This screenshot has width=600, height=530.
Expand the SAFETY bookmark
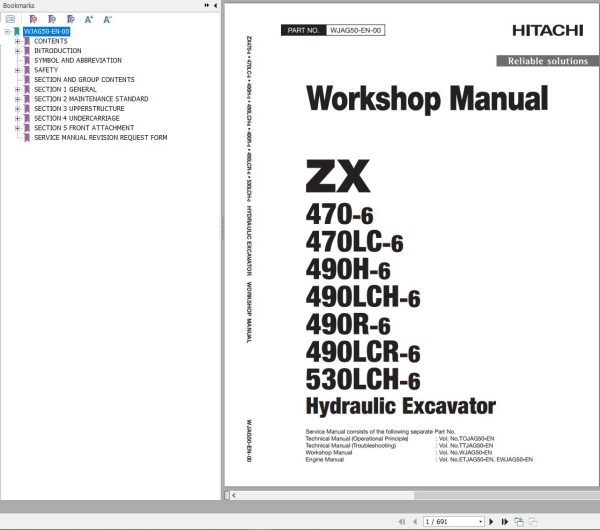pos(17,70)
